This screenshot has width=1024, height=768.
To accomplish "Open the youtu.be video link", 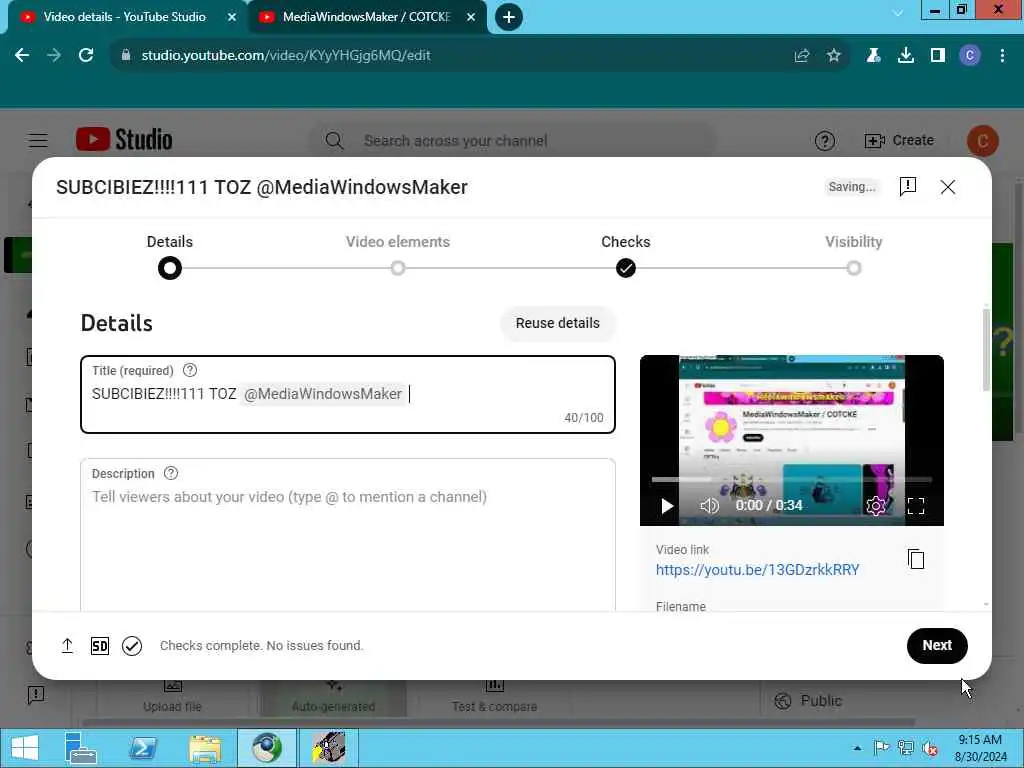I will coord(758,570).
